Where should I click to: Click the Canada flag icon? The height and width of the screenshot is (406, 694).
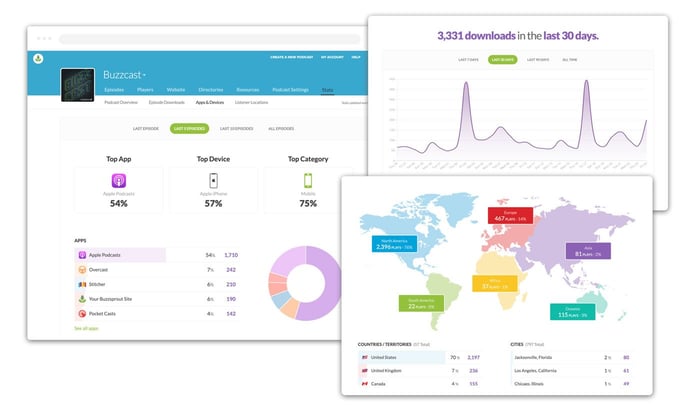[365, 384]
